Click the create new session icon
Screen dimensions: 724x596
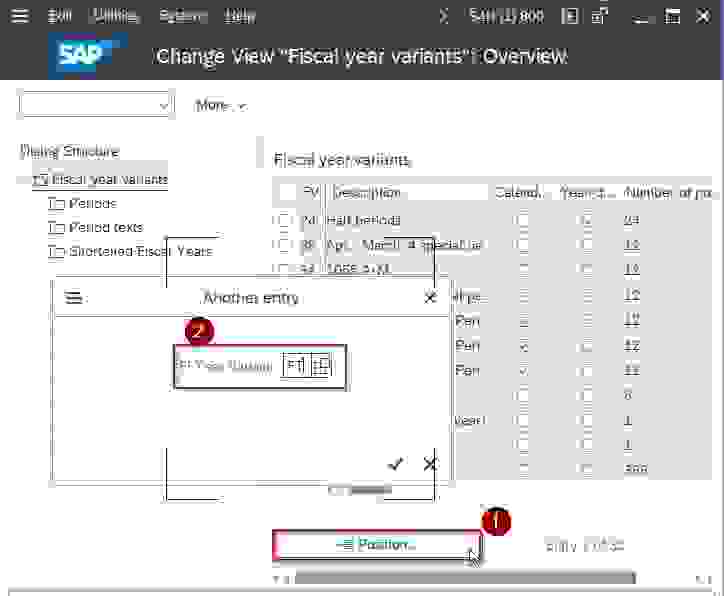pos(599,17)
